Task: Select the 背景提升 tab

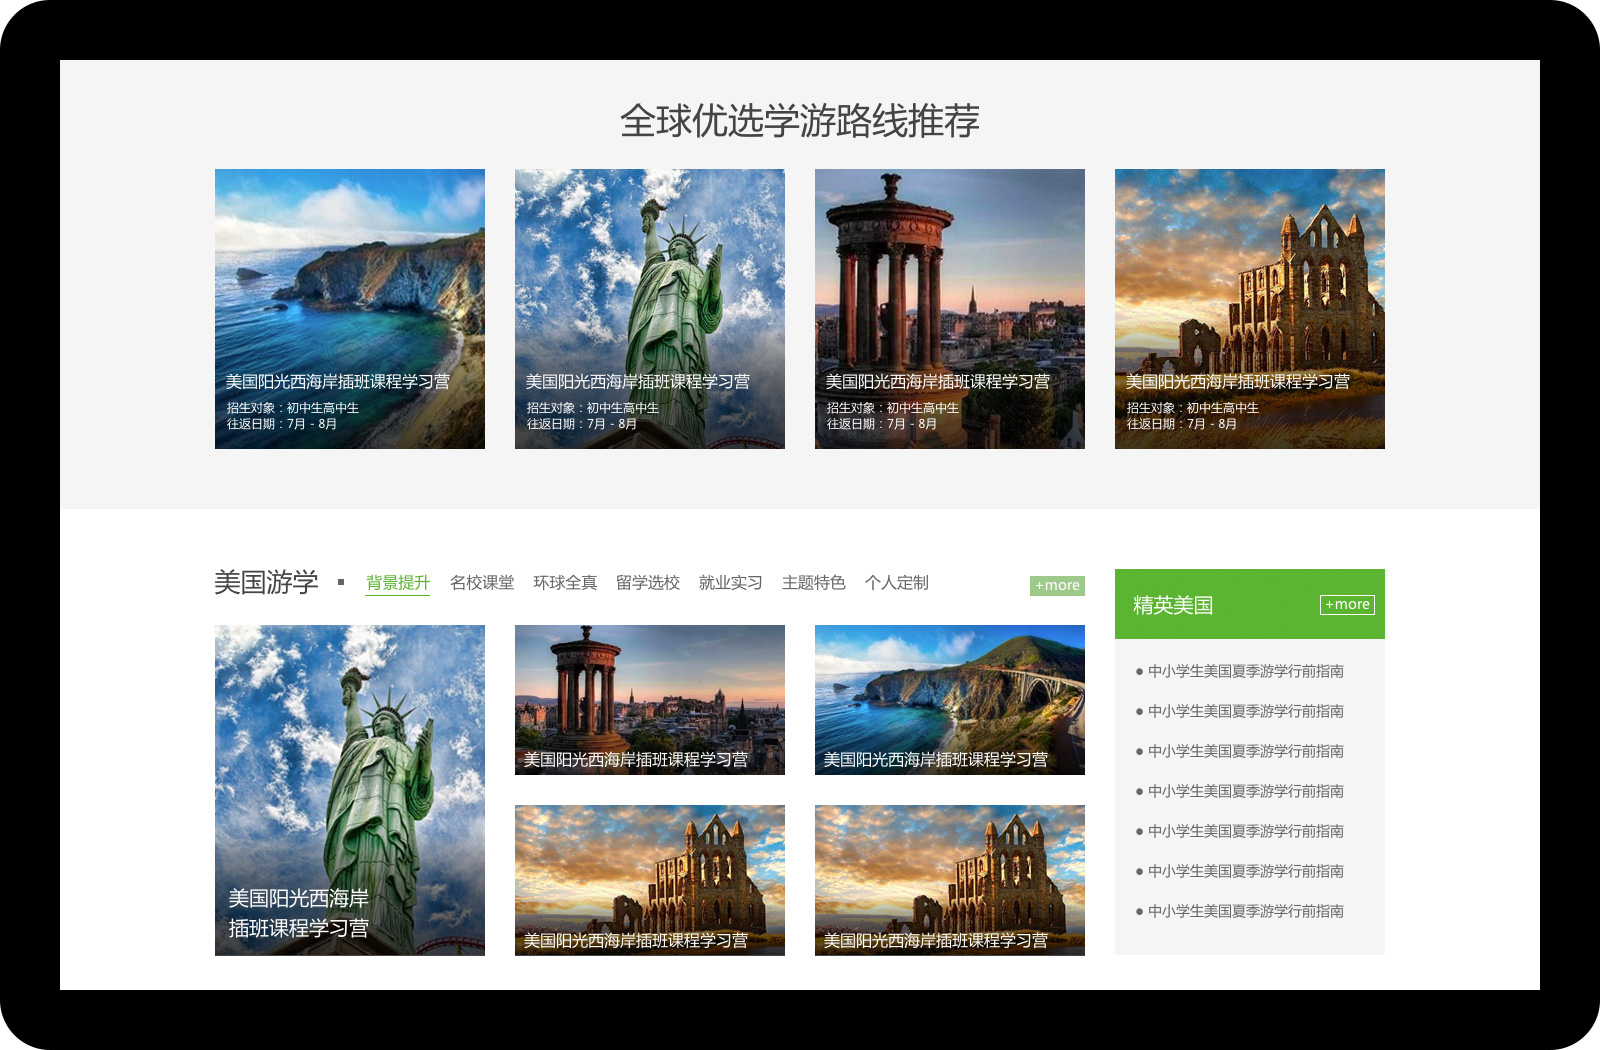Action: click(397, 583)
